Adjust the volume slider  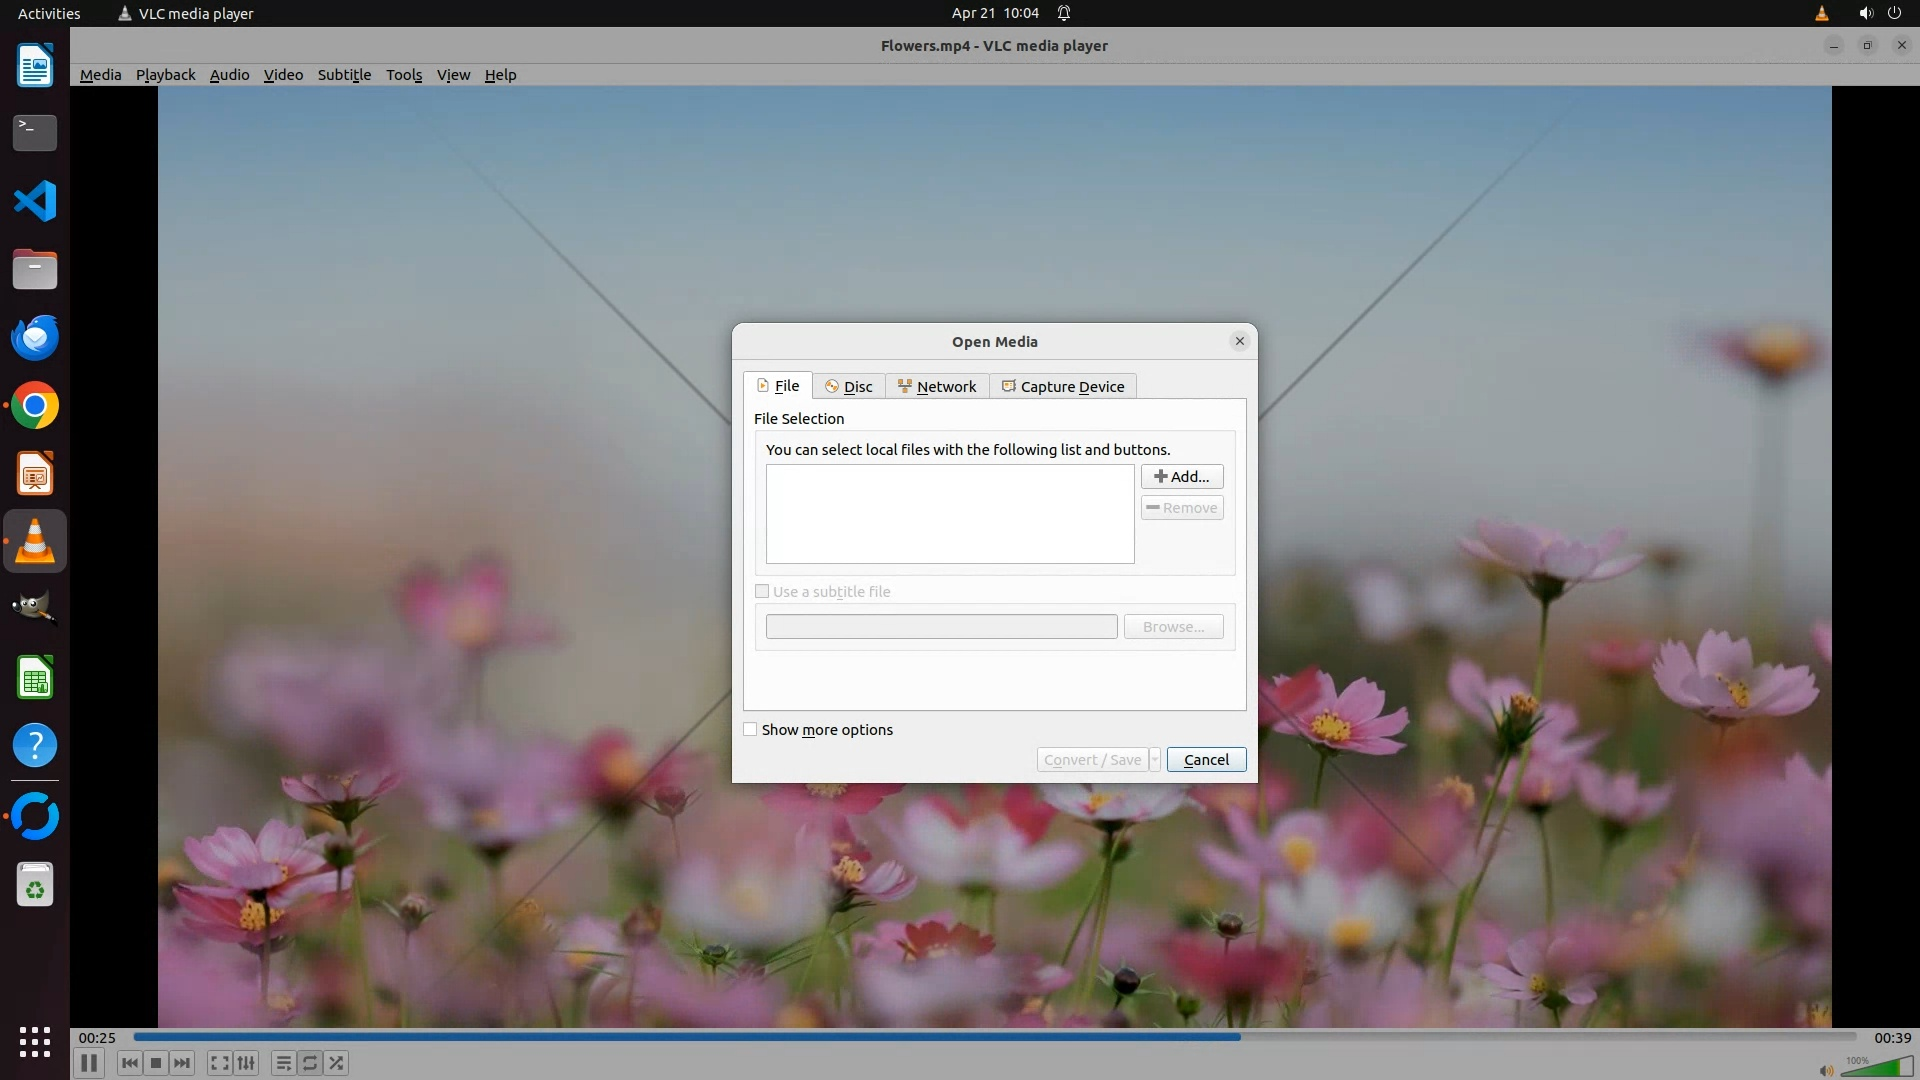pos(1878,1068)
